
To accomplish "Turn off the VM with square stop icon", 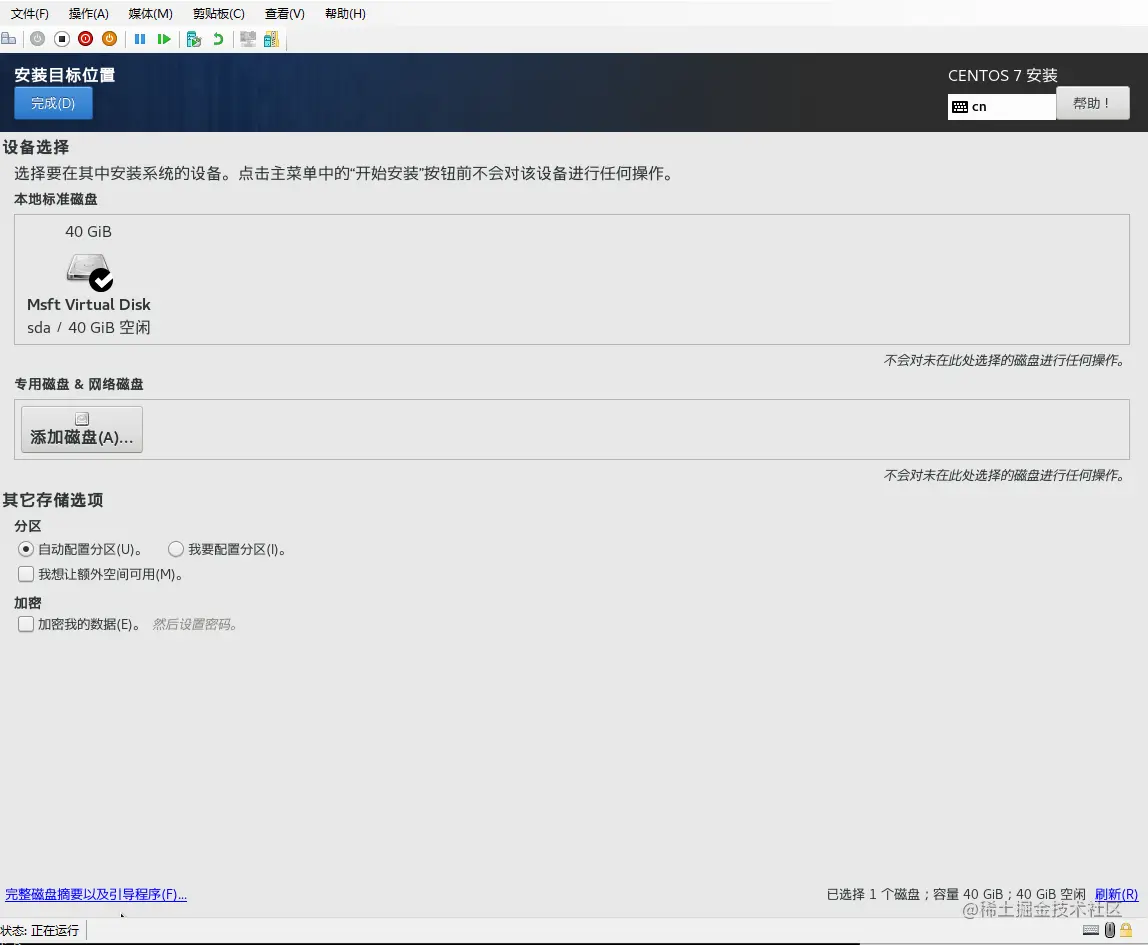I will point(62,39).
